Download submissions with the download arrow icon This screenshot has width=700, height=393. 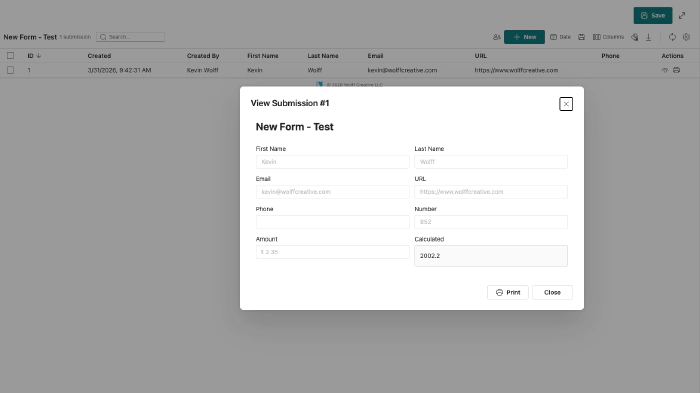click(x=649, y=37)
